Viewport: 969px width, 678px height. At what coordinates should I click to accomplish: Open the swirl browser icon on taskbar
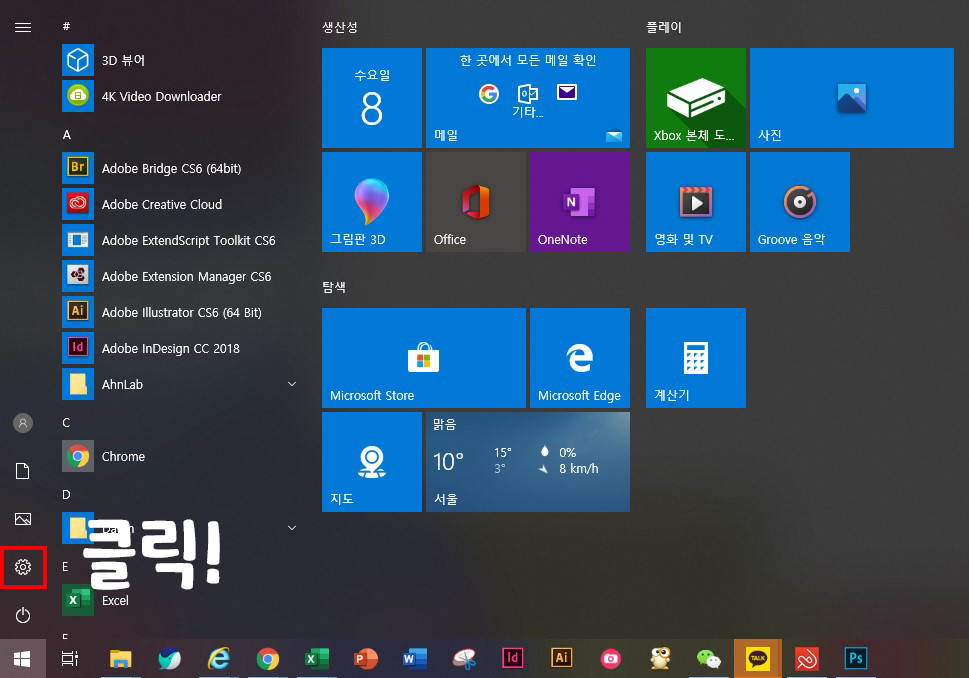[169, 659]
